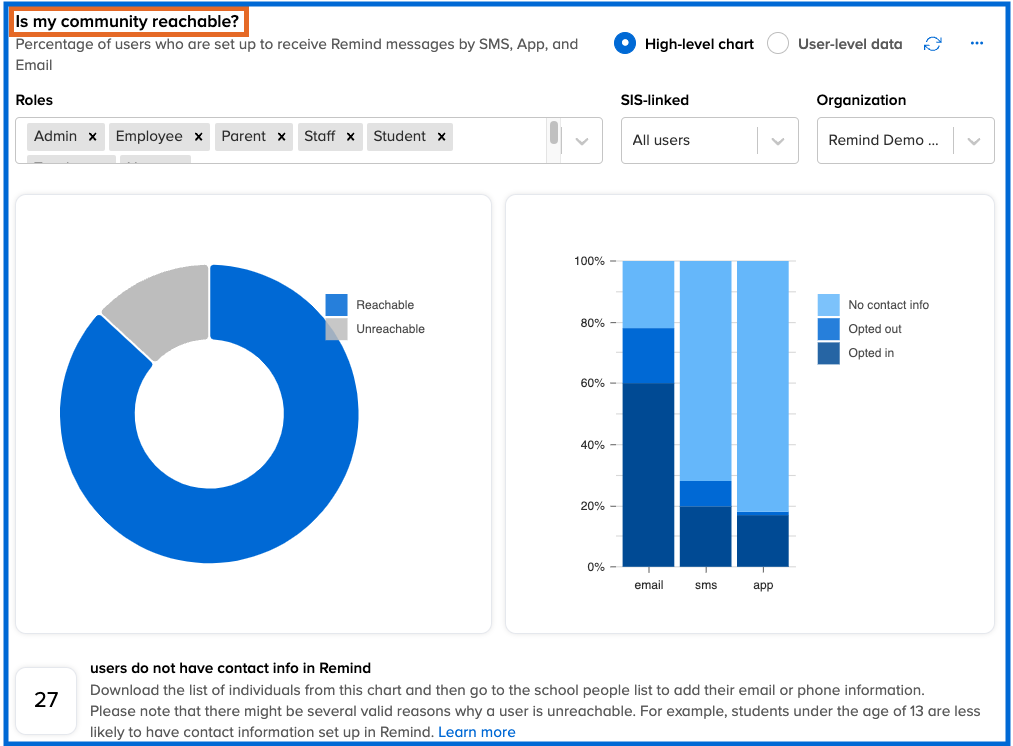
Task: Remove the Employee role tag
Action: coord(199,137)
